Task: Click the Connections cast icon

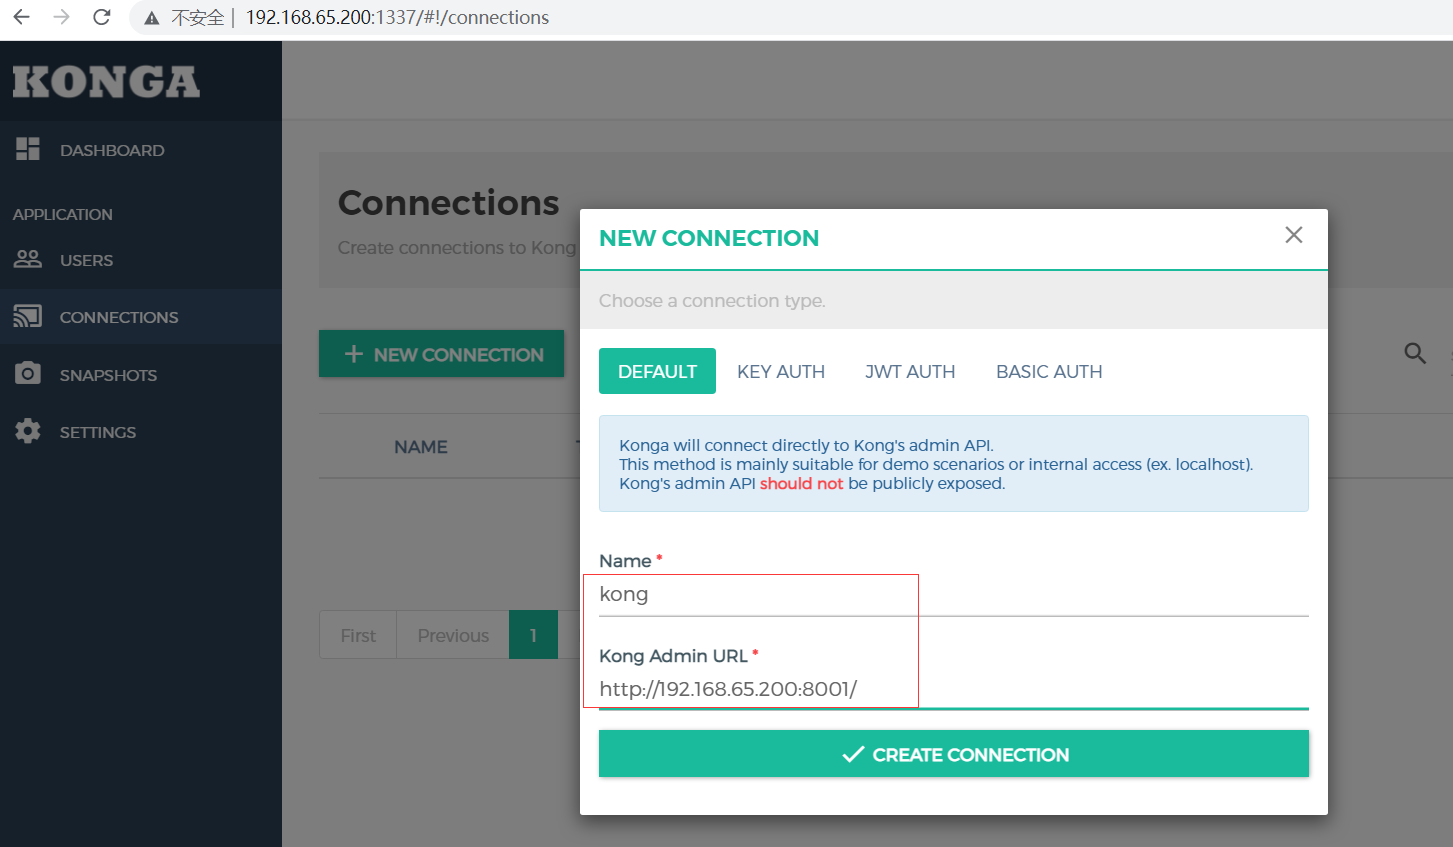Action: pos(28,316)
